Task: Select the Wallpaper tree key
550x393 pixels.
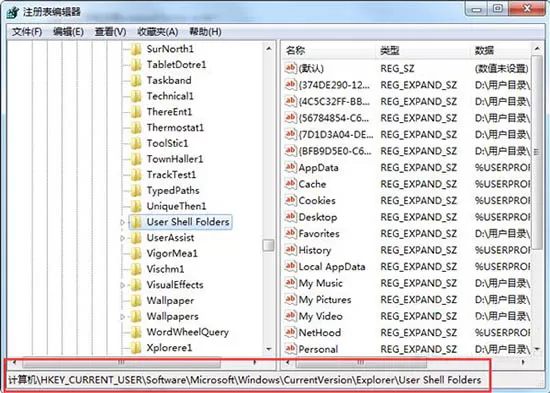Action: 170,301
